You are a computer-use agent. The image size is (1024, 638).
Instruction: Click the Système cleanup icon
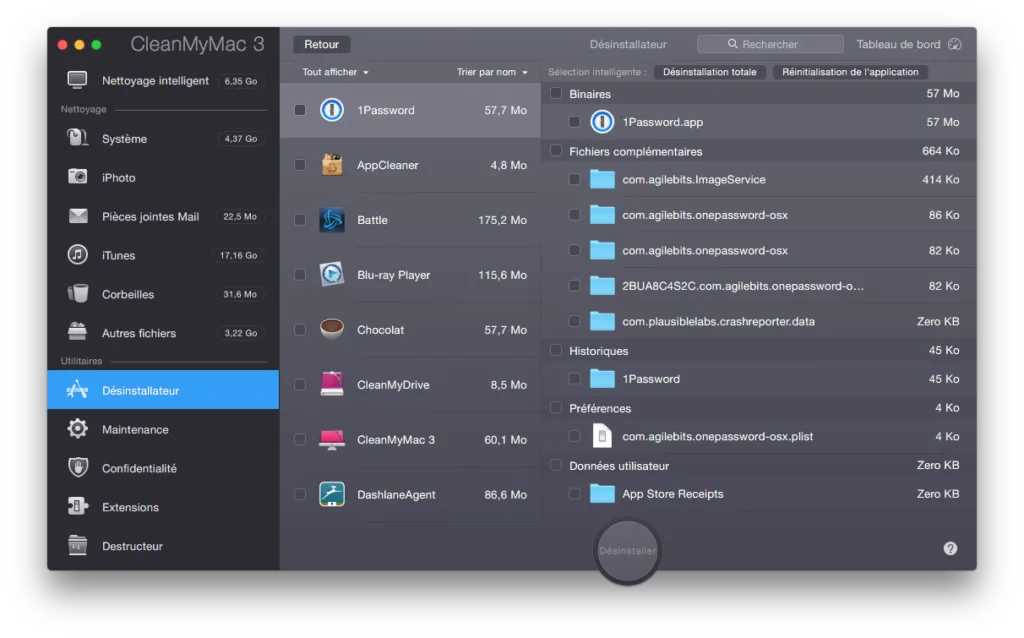[x=78, y=138]
